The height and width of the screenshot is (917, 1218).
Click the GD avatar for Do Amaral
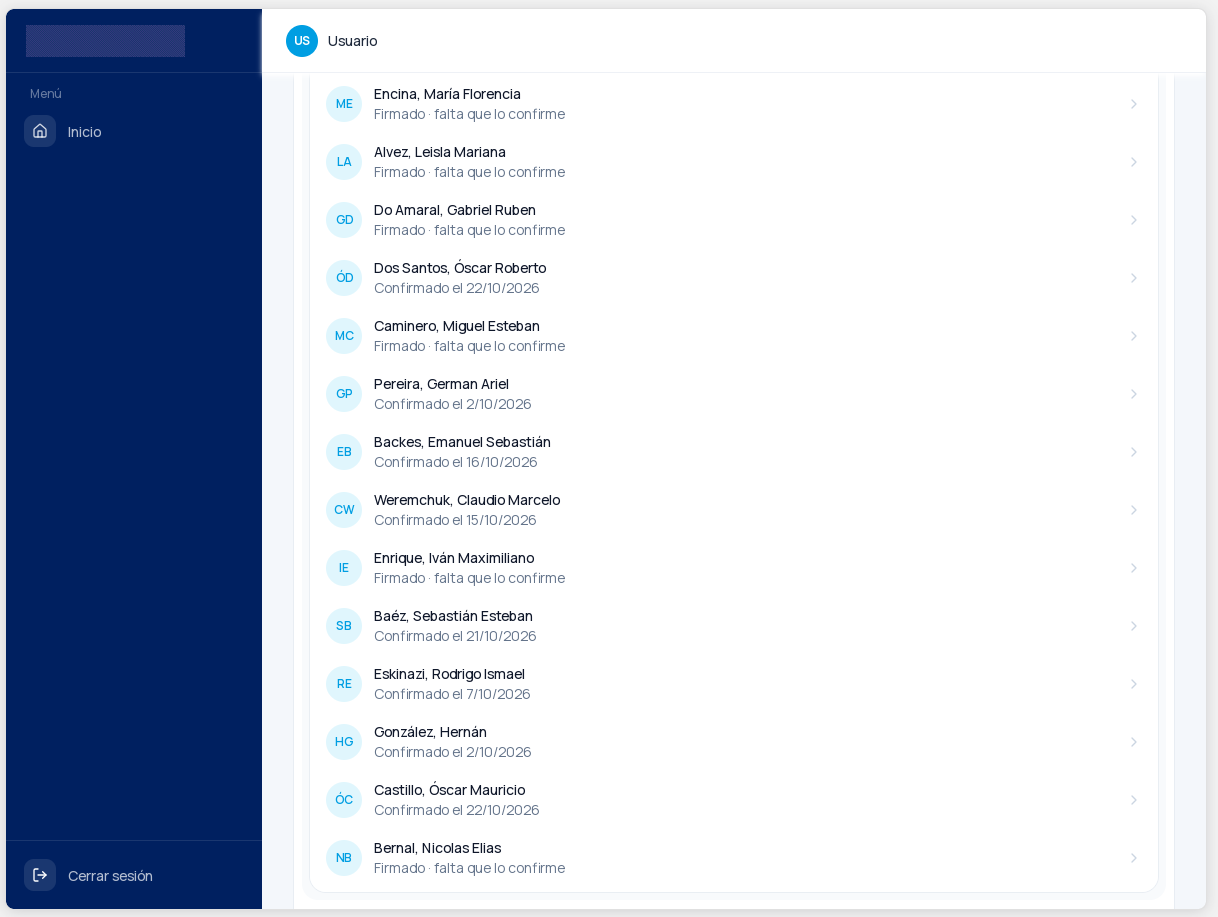[344, 220]
